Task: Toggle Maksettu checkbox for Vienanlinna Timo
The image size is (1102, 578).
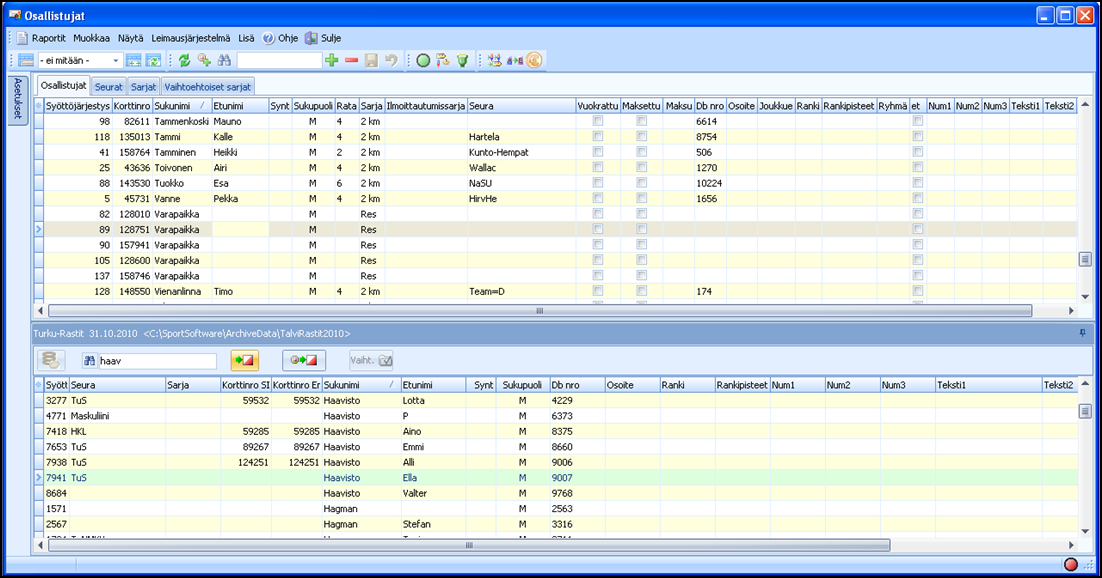Action: 642,291
